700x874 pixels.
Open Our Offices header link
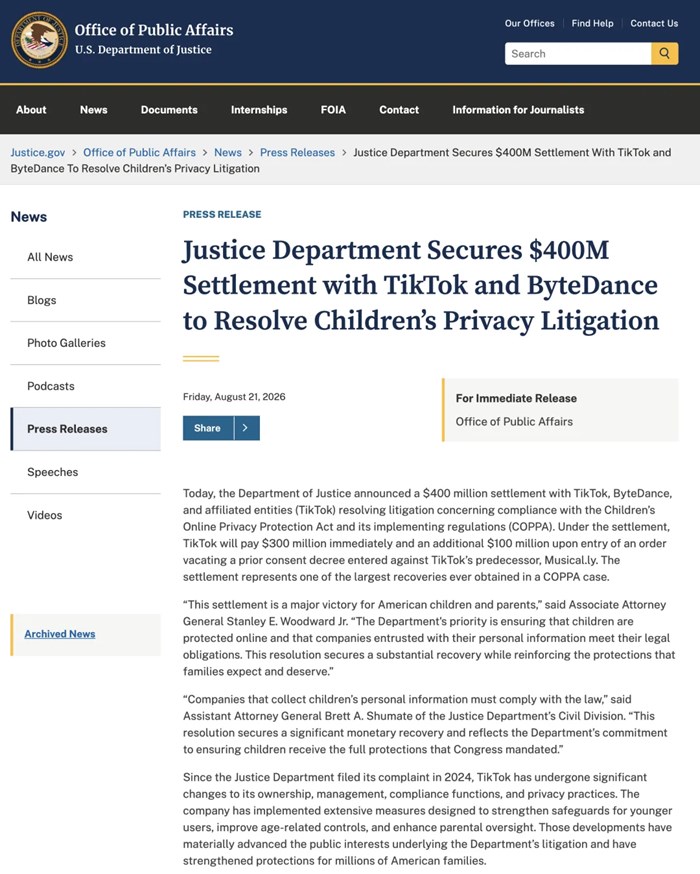529,23
